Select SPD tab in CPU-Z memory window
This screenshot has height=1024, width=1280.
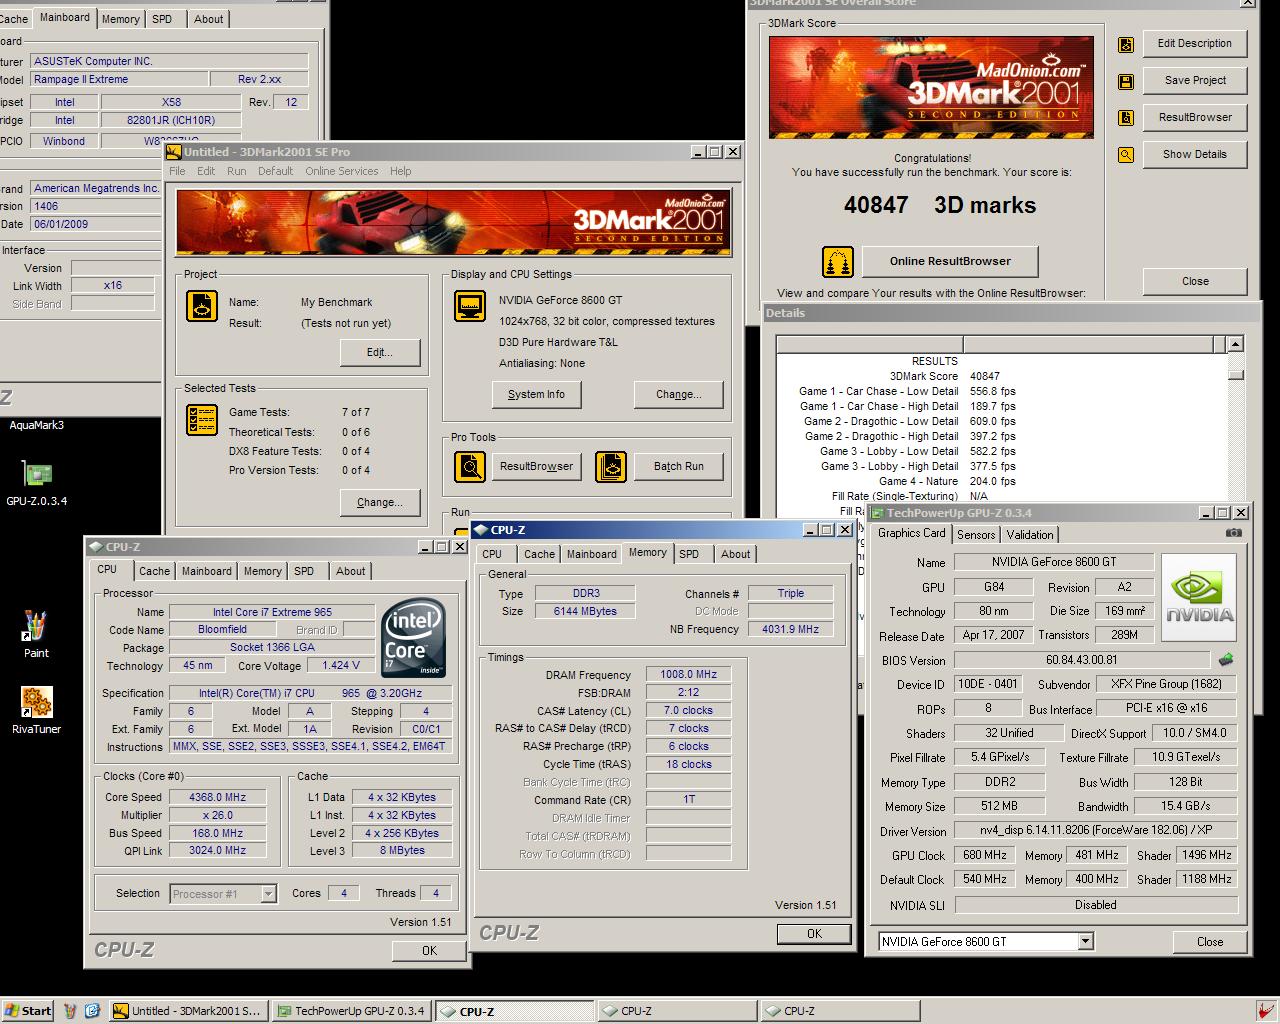coord(689,554)
